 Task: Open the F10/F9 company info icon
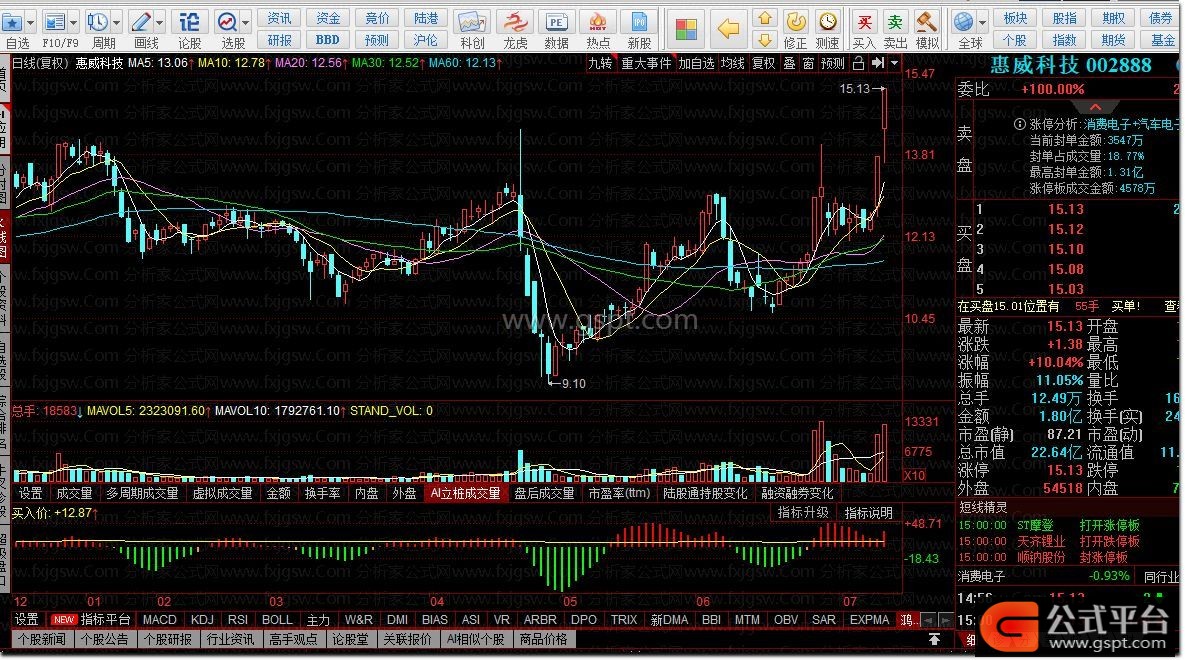[x=54, y=22]
